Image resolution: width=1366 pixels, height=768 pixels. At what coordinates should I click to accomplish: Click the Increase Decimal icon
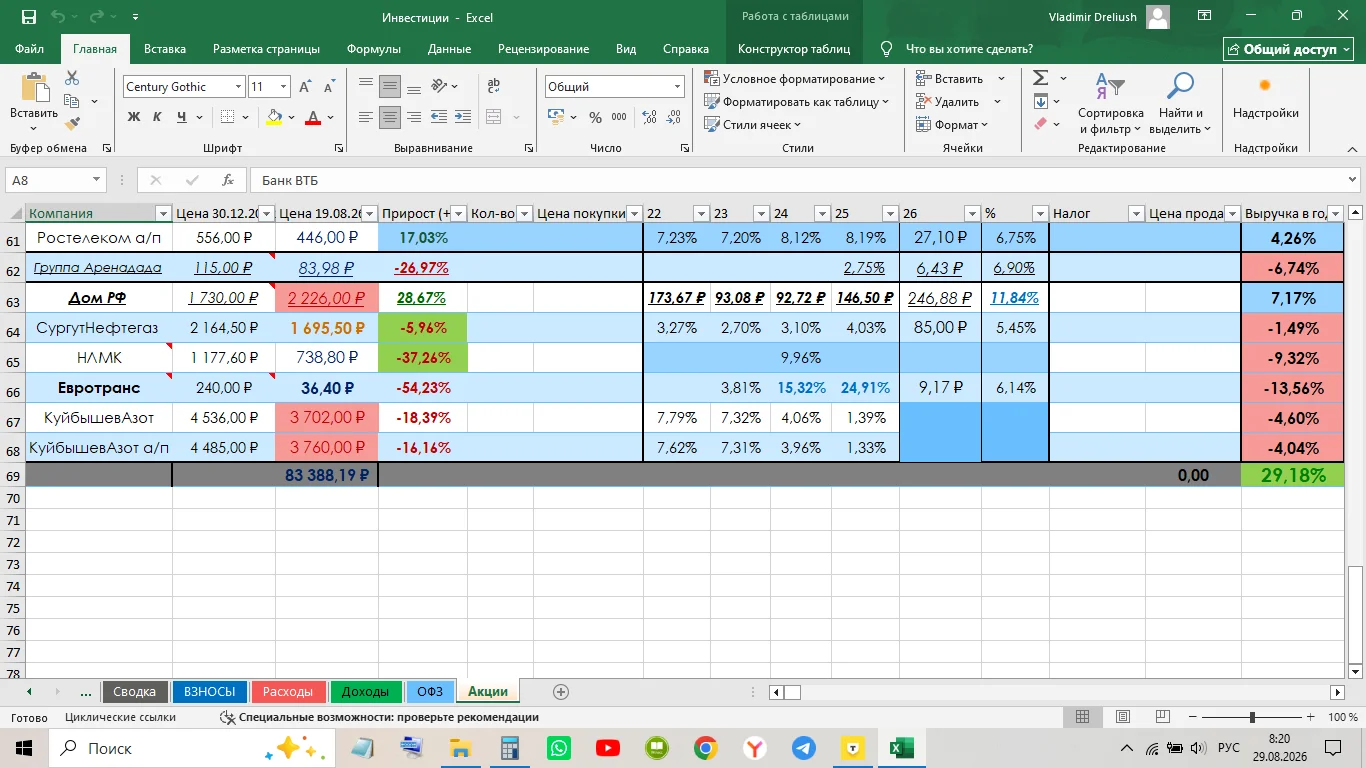[x=649, y=118]
